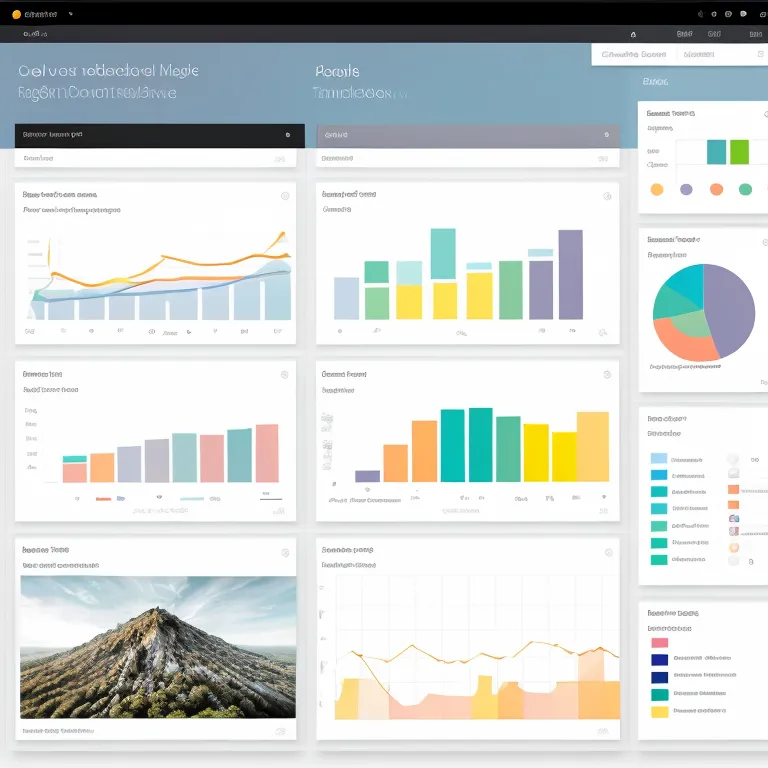This screenshot has width=768, height=768.
Task: Click the pink color swatch in bottom legend
Action: [659, 643]
